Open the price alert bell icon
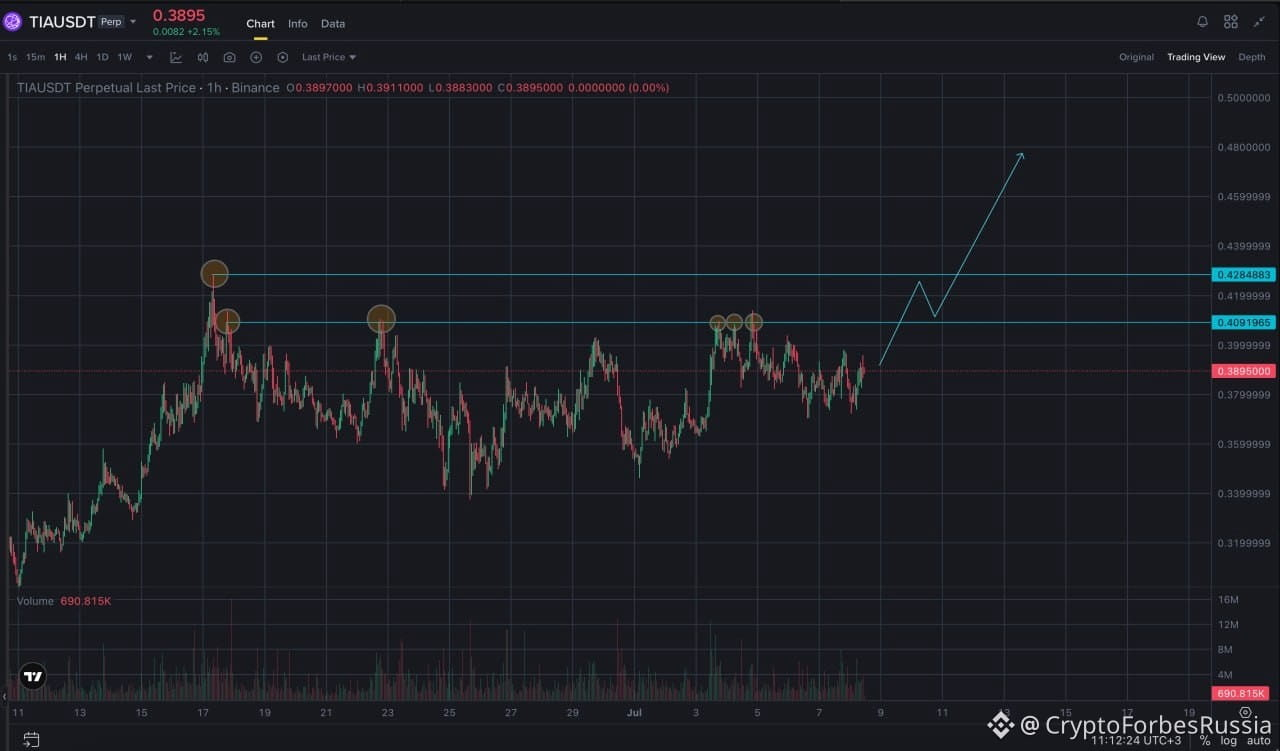The height and width of the screenshot is (751, 1280). (1202, 22)
